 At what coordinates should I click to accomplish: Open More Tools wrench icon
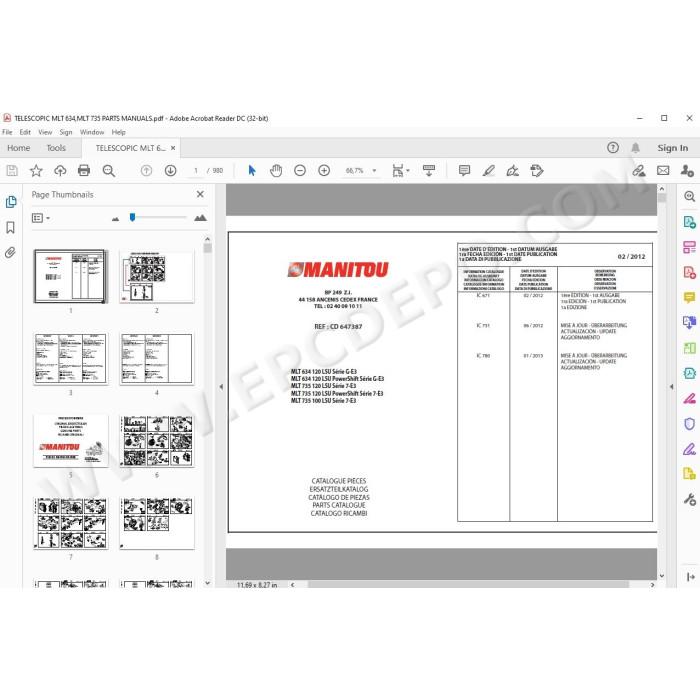(x=689, y=499)
